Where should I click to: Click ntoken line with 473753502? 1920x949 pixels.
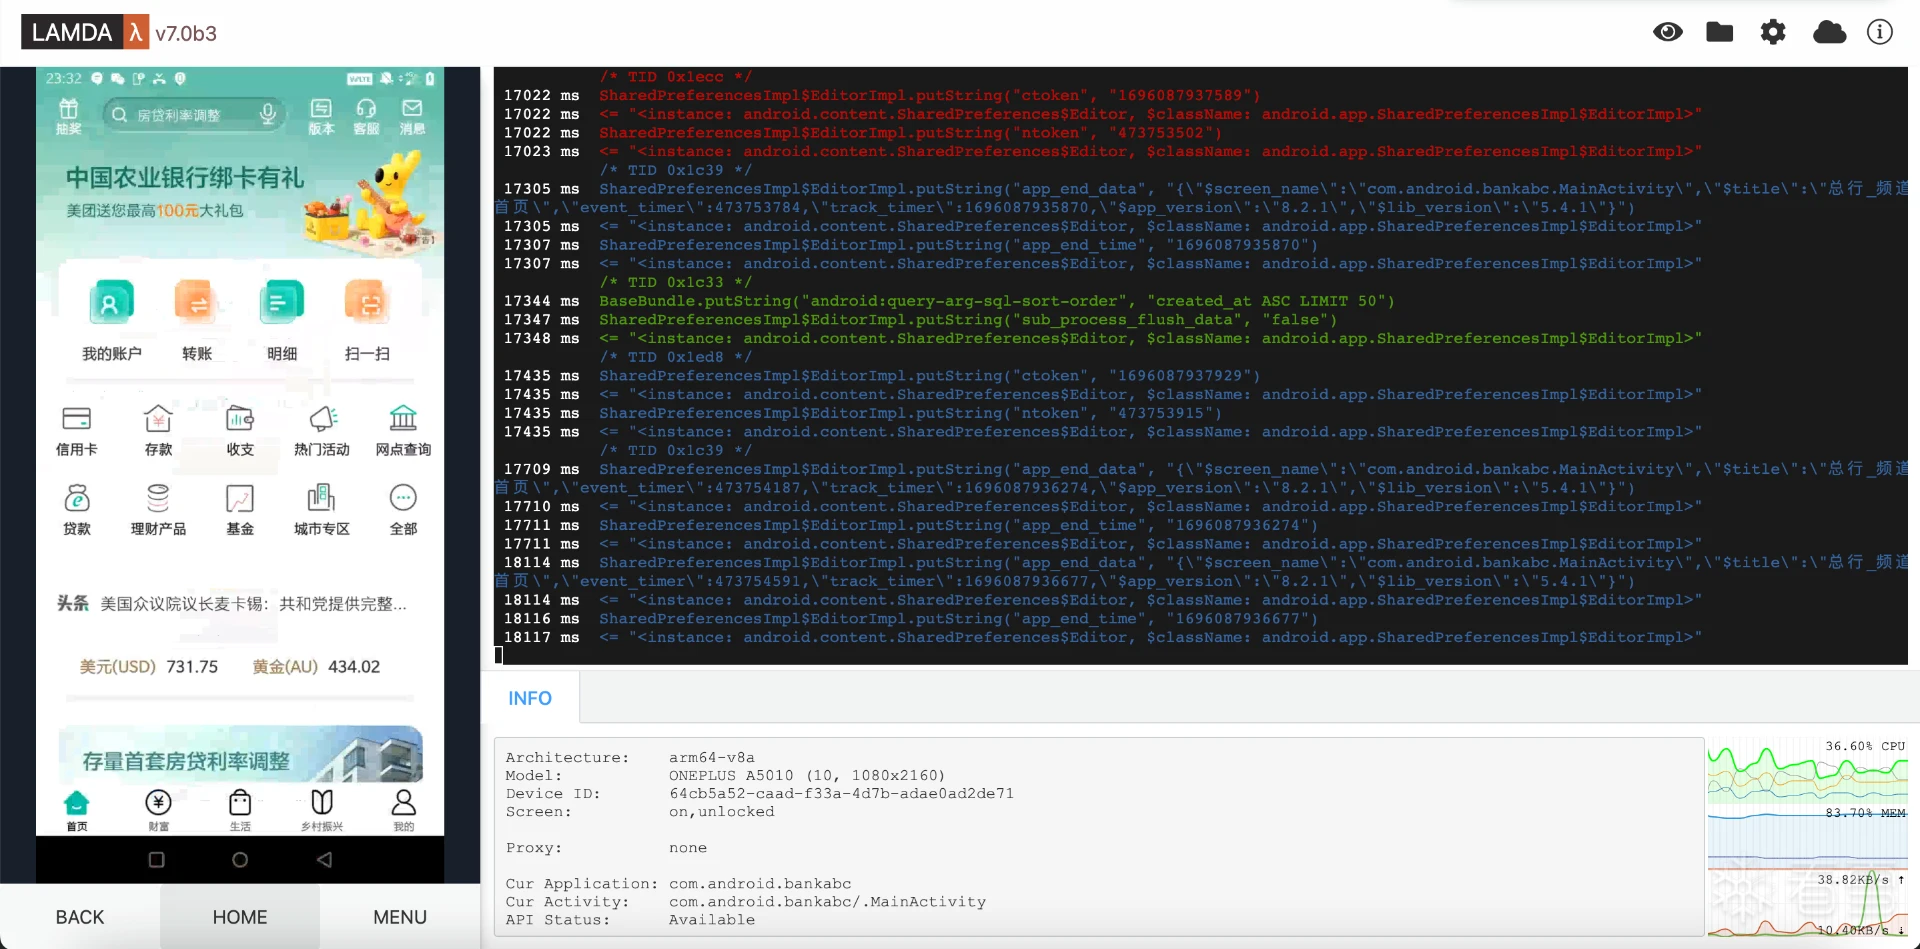click(x=910, y=133)
